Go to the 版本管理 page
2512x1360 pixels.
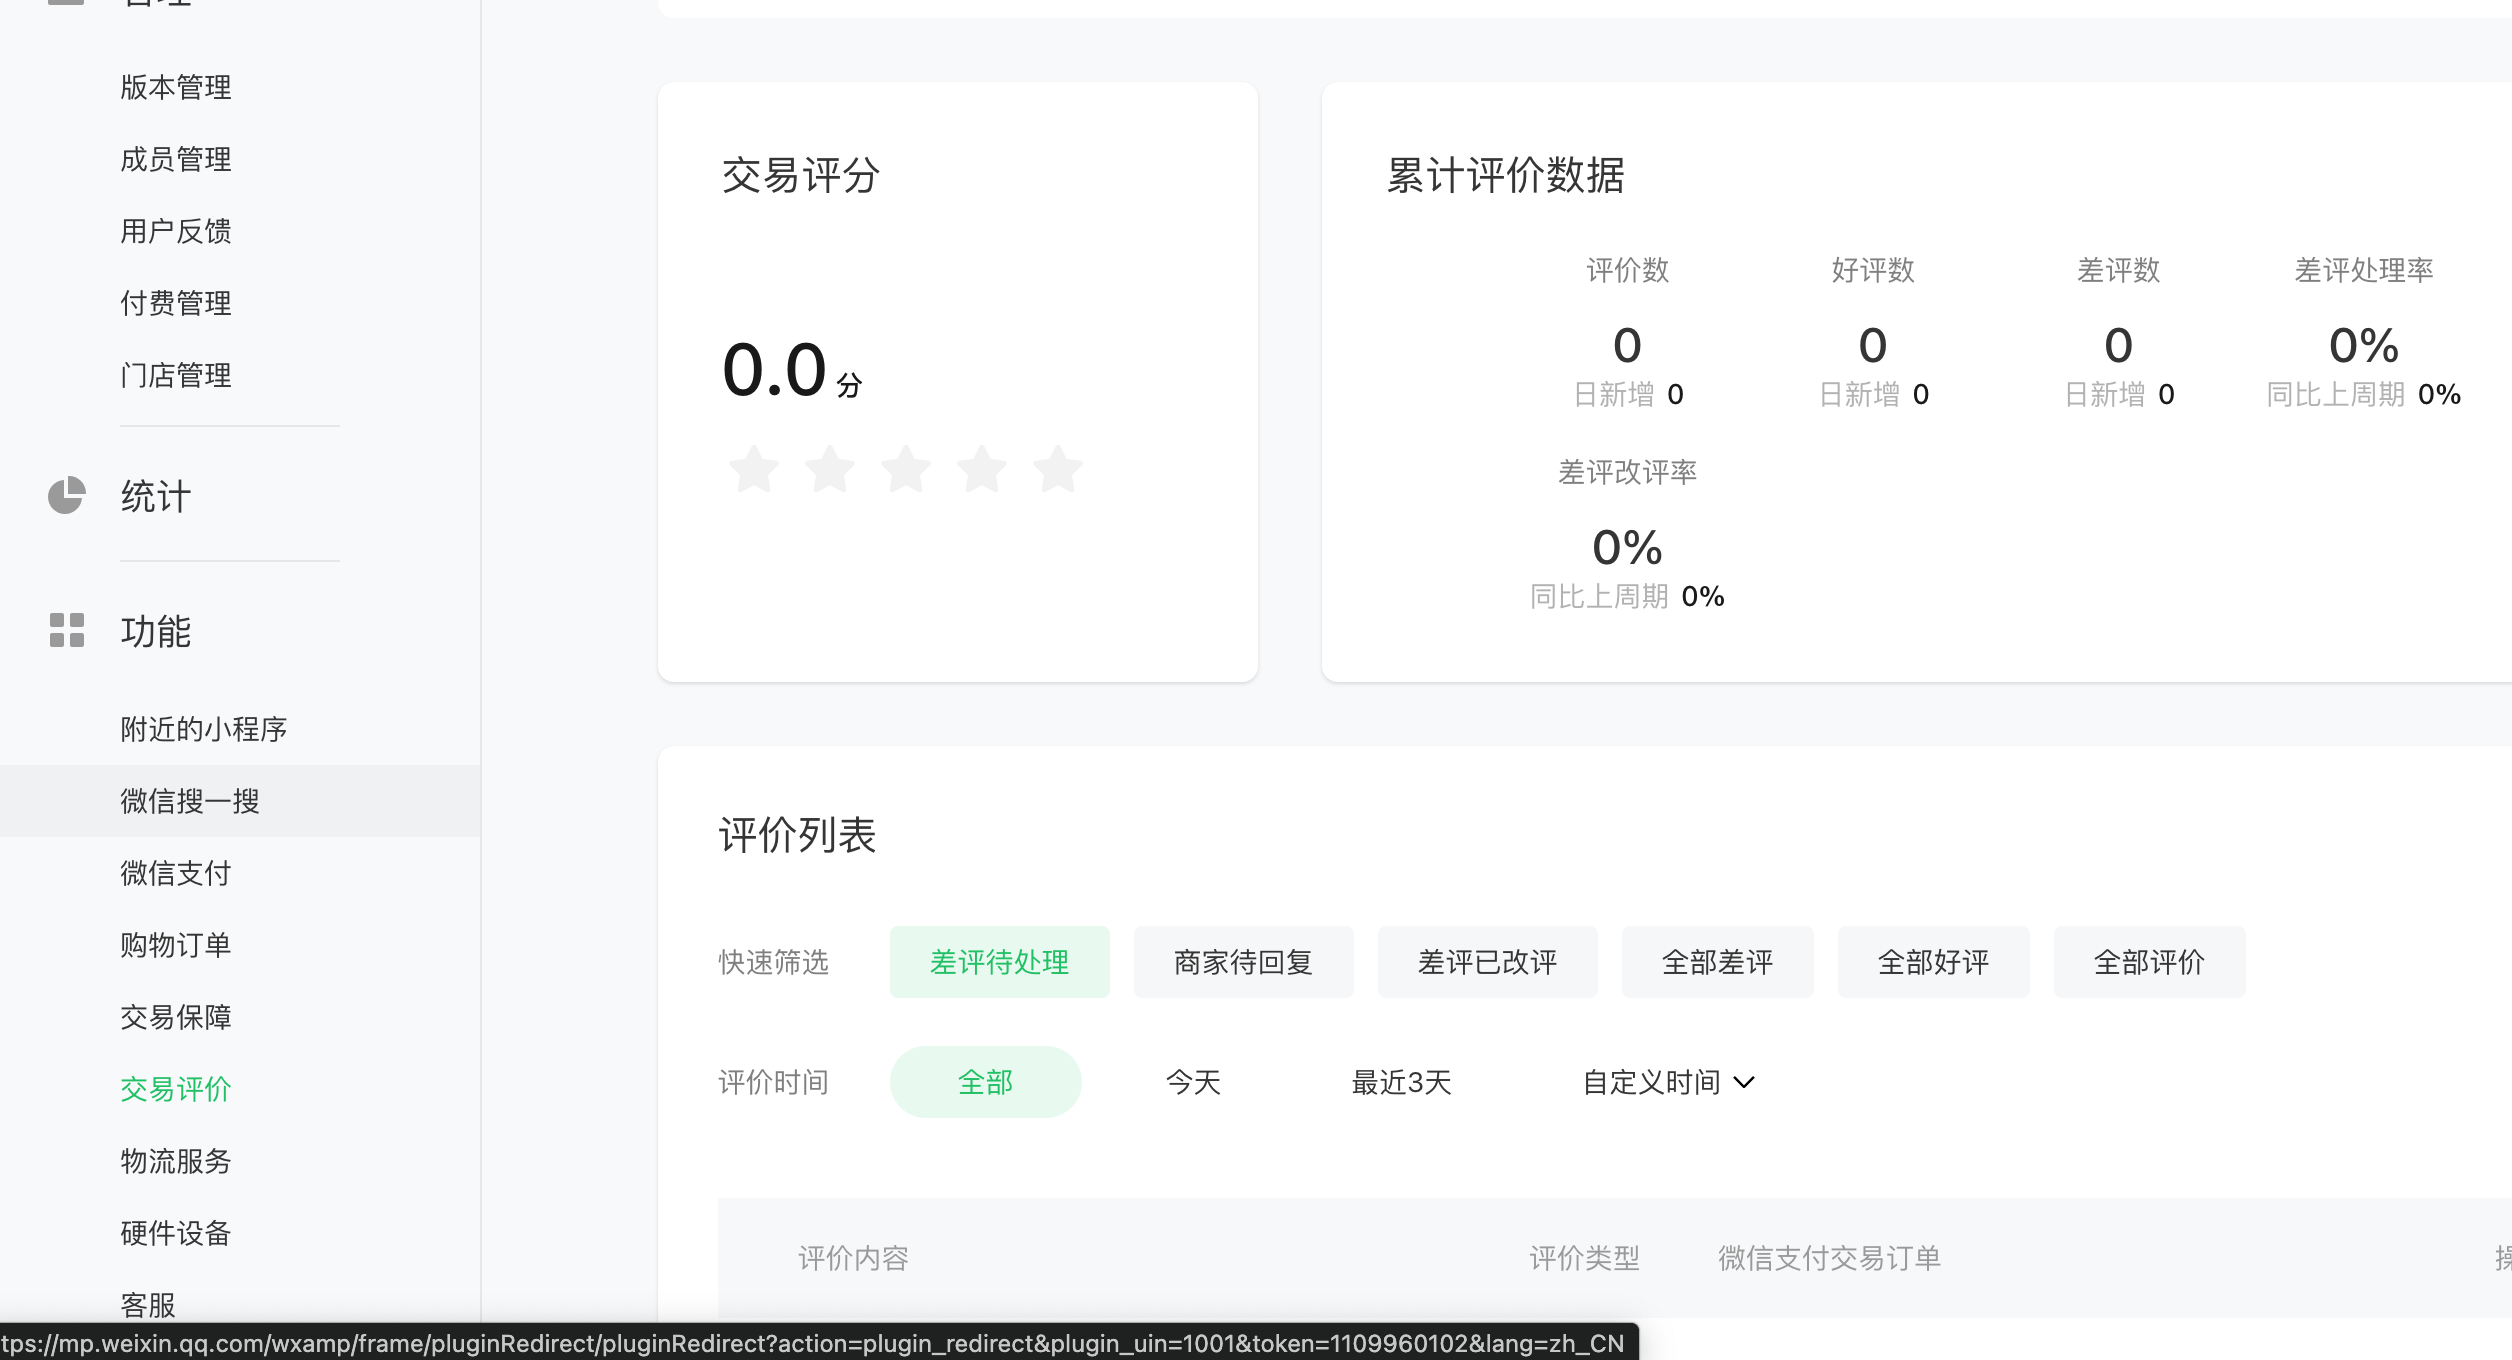point(176,87)
